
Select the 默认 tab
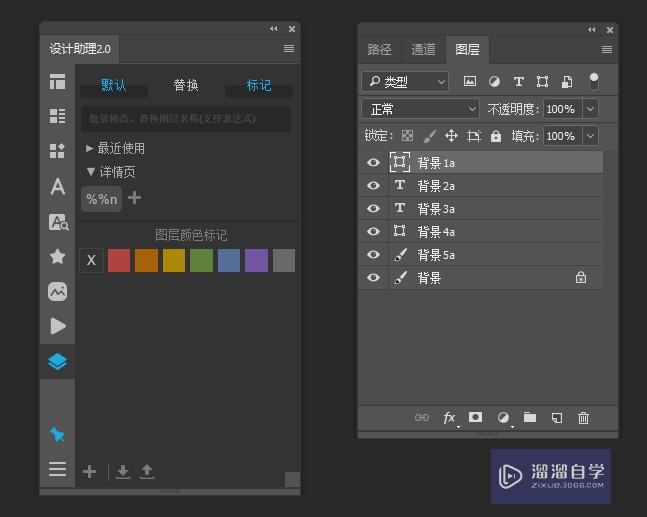(114, 85)
